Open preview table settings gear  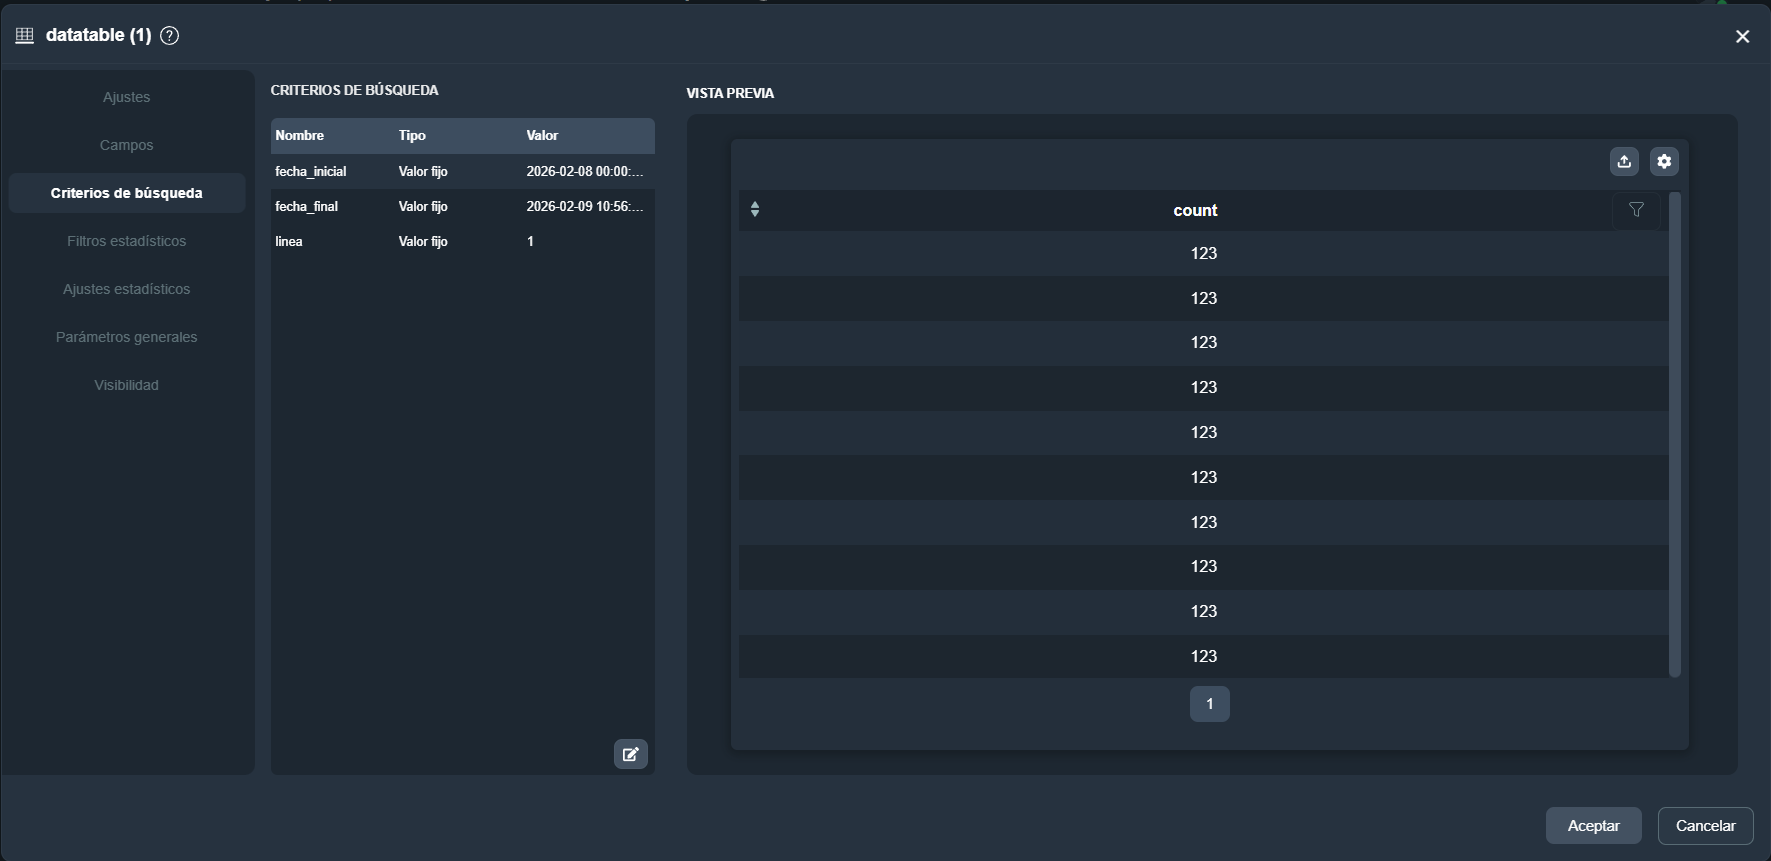coord(1664,161)
